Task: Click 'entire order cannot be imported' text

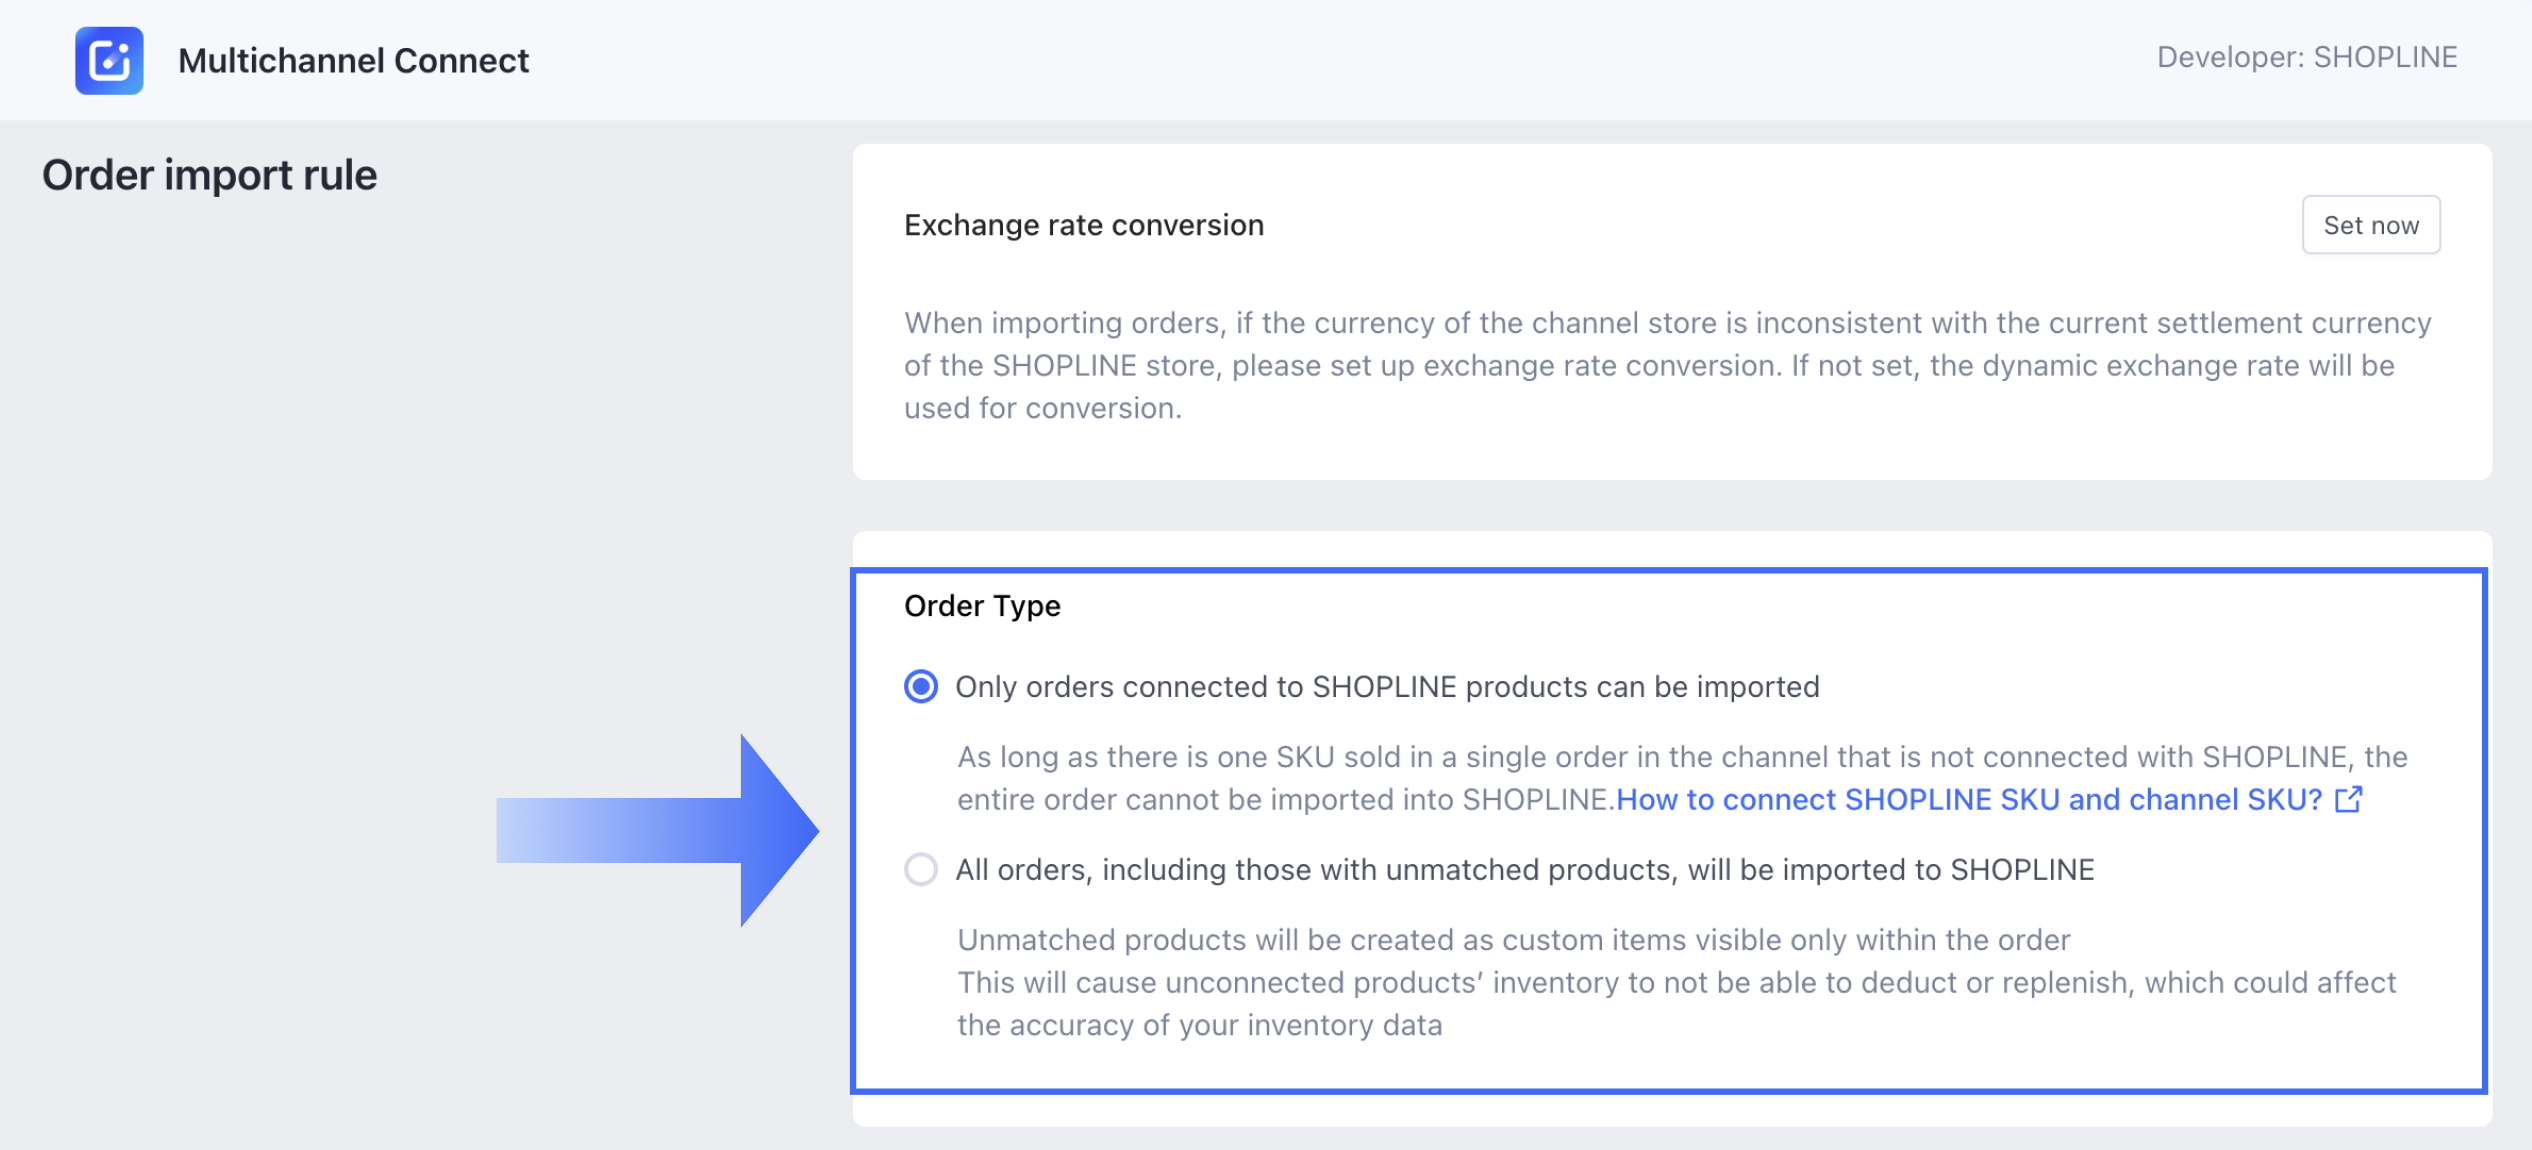Action: [x=1284, y=800]
